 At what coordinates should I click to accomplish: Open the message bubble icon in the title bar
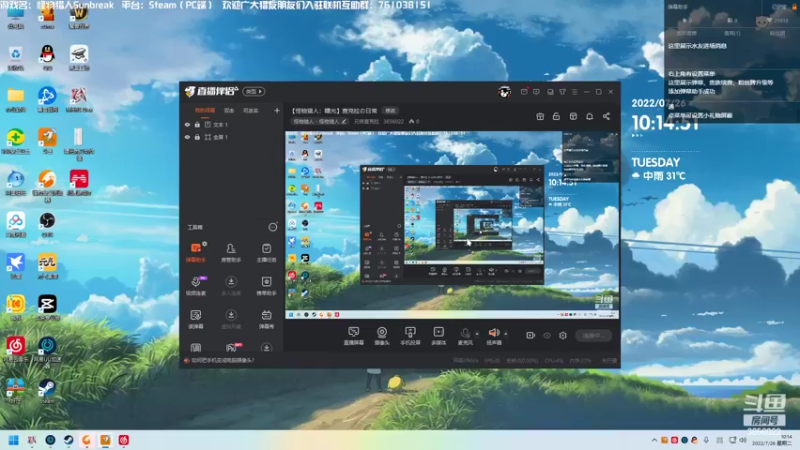click(536, 92)
